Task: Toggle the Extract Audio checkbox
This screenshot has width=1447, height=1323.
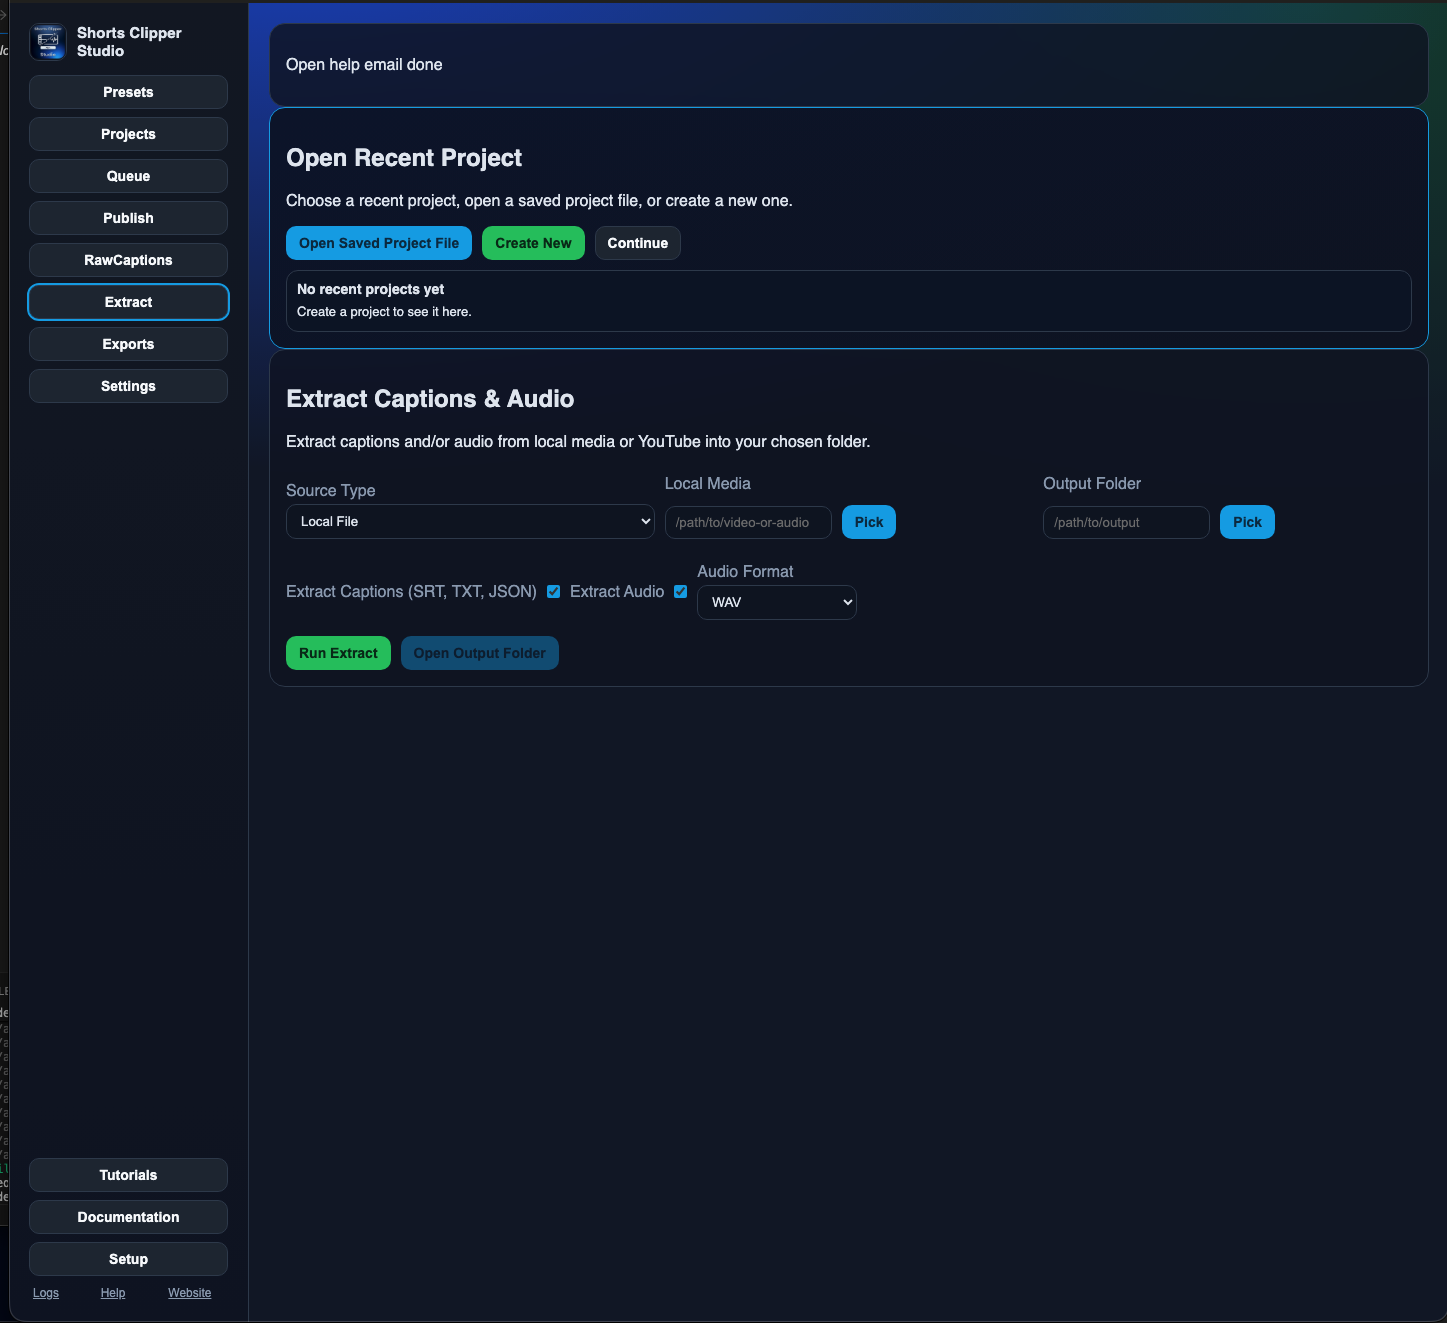Action: point(680,592)
